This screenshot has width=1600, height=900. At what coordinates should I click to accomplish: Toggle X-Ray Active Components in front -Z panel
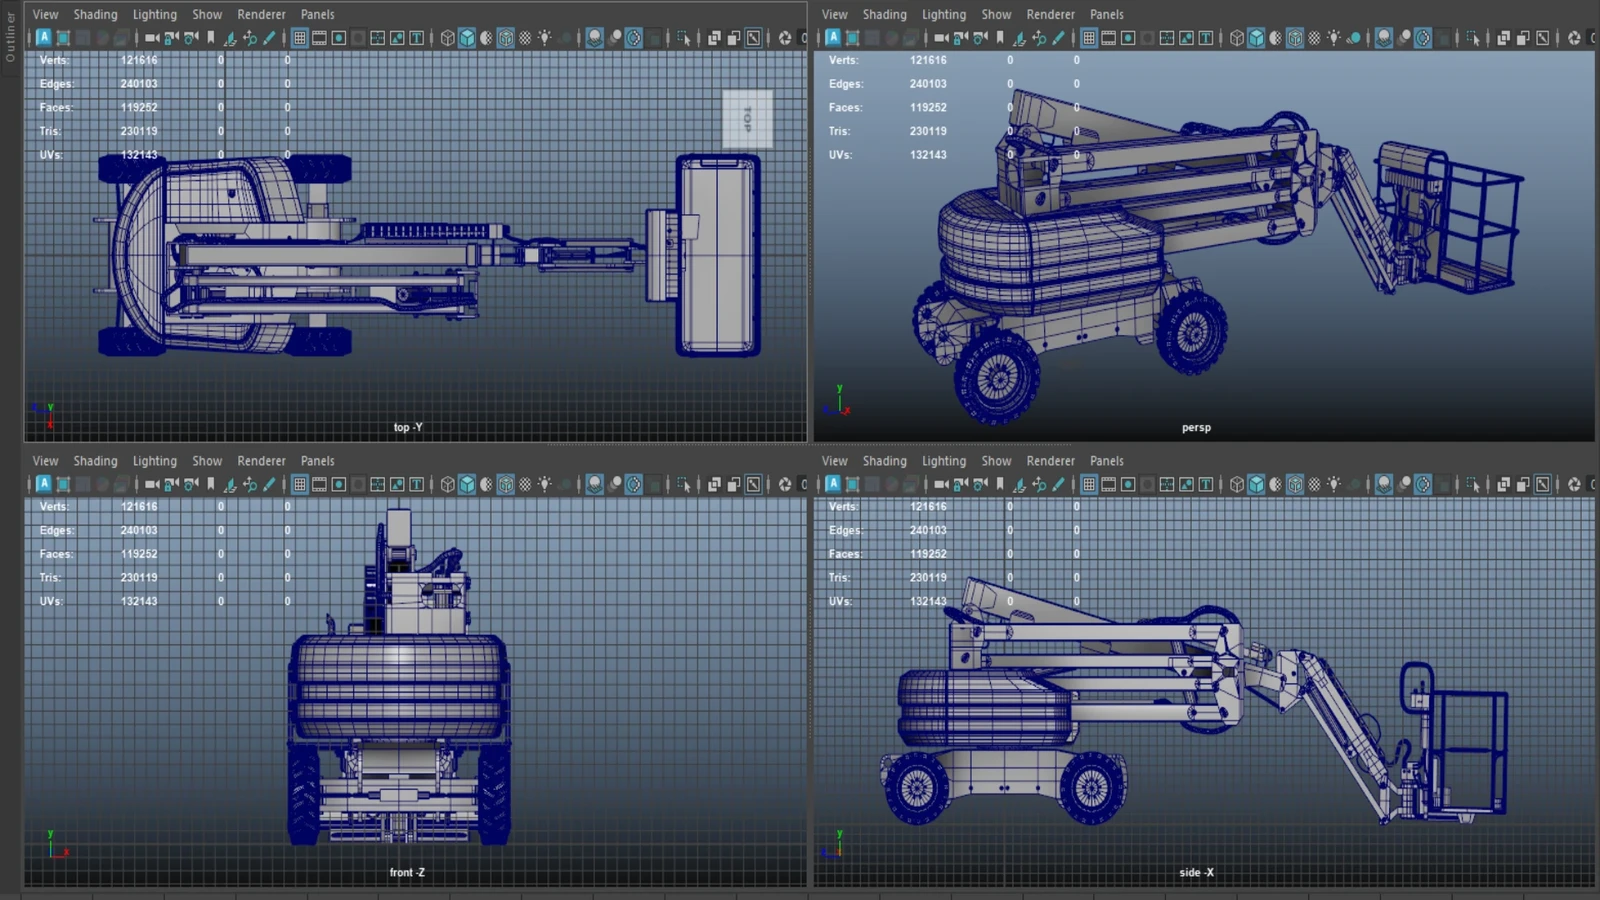tap(734, 484)
